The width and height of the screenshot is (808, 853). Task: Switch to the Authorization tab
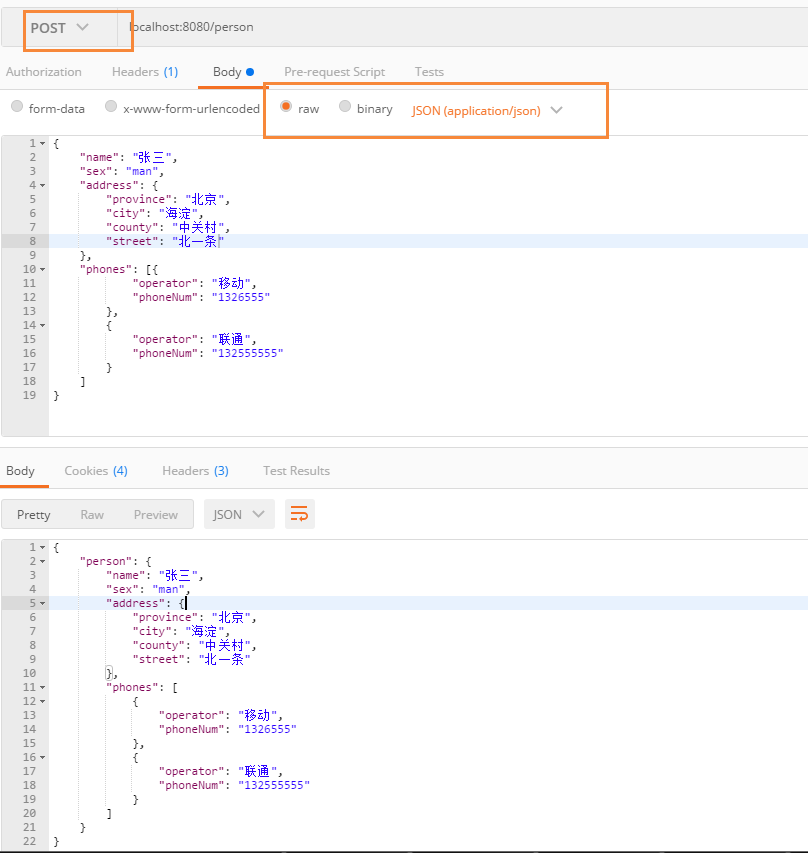[x=43, y=72]
